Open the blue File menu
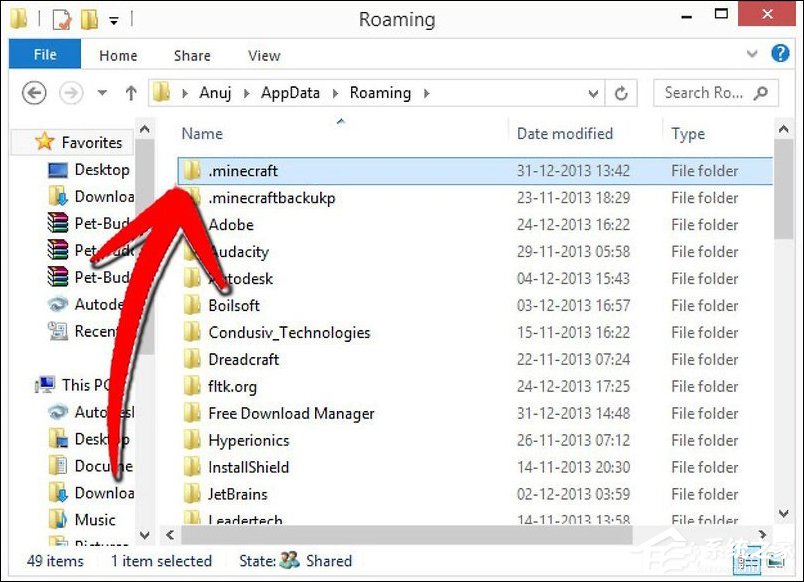The image size is (804, 582). coord(43,54)
